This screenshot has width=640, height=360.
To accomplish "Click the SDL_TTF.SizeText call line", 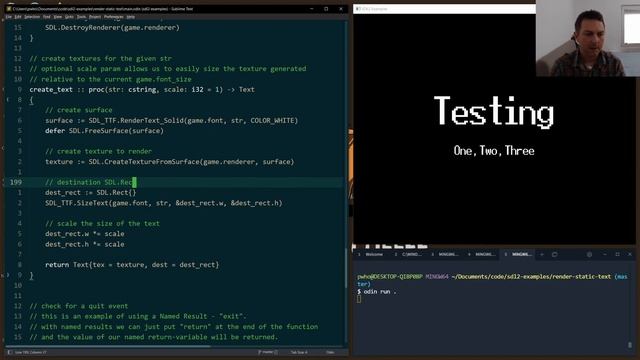I will (x=164, y=203).
